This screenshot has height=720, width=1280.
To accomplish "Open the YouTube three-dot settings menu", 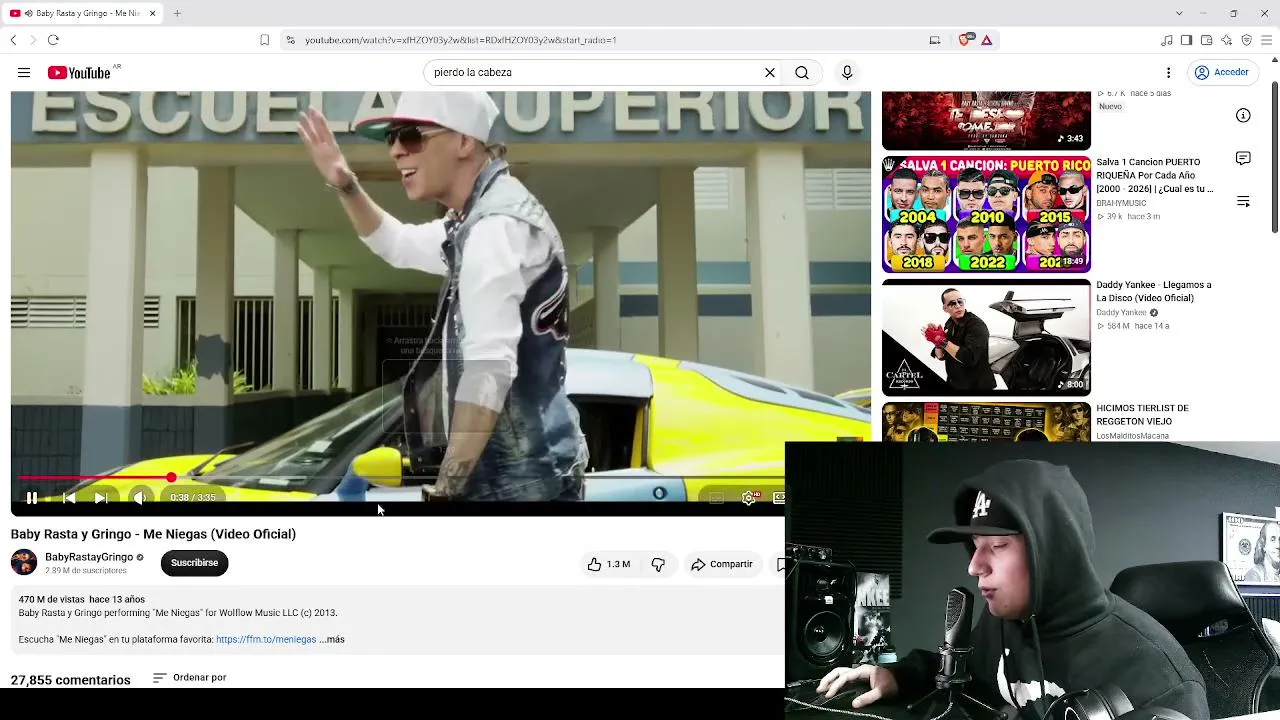I will coord(1168,72).
